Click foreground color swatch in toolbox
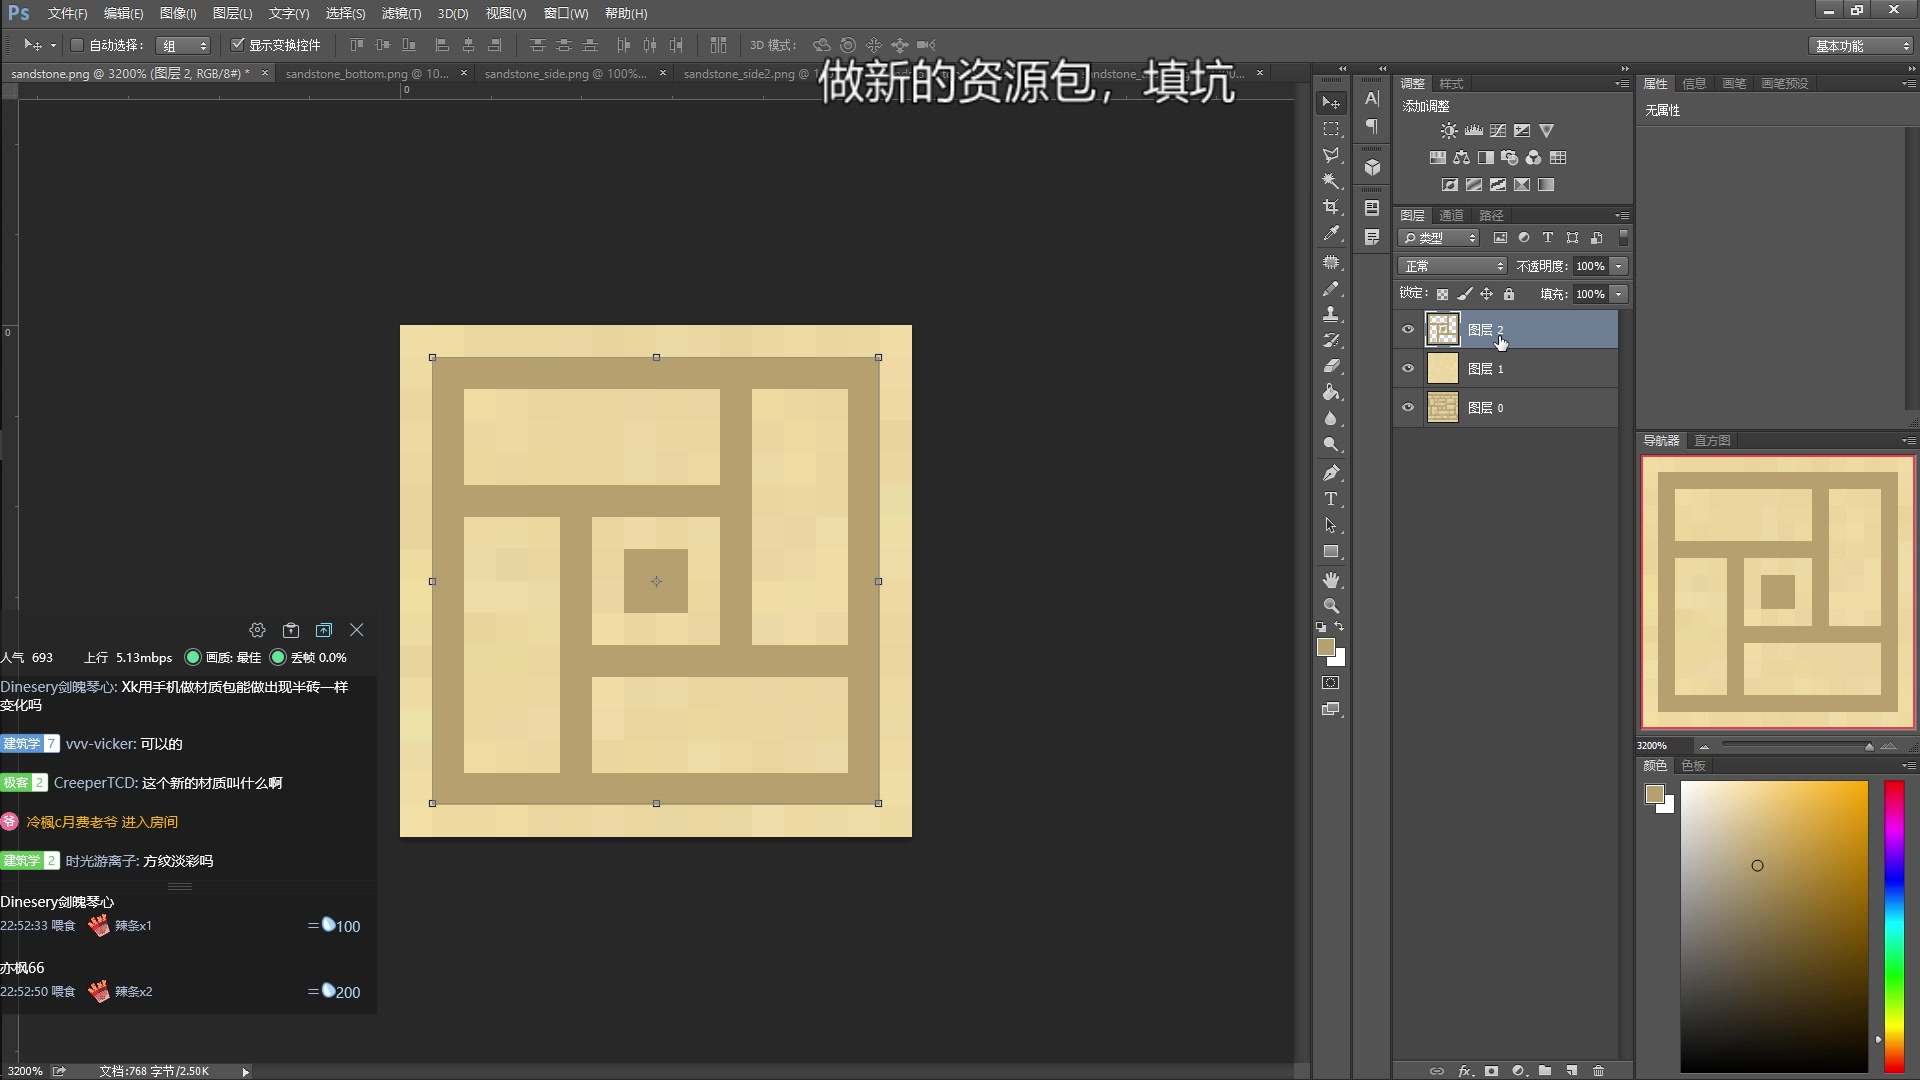Screen dimensions: 1920x1080 click(1326, 648)
